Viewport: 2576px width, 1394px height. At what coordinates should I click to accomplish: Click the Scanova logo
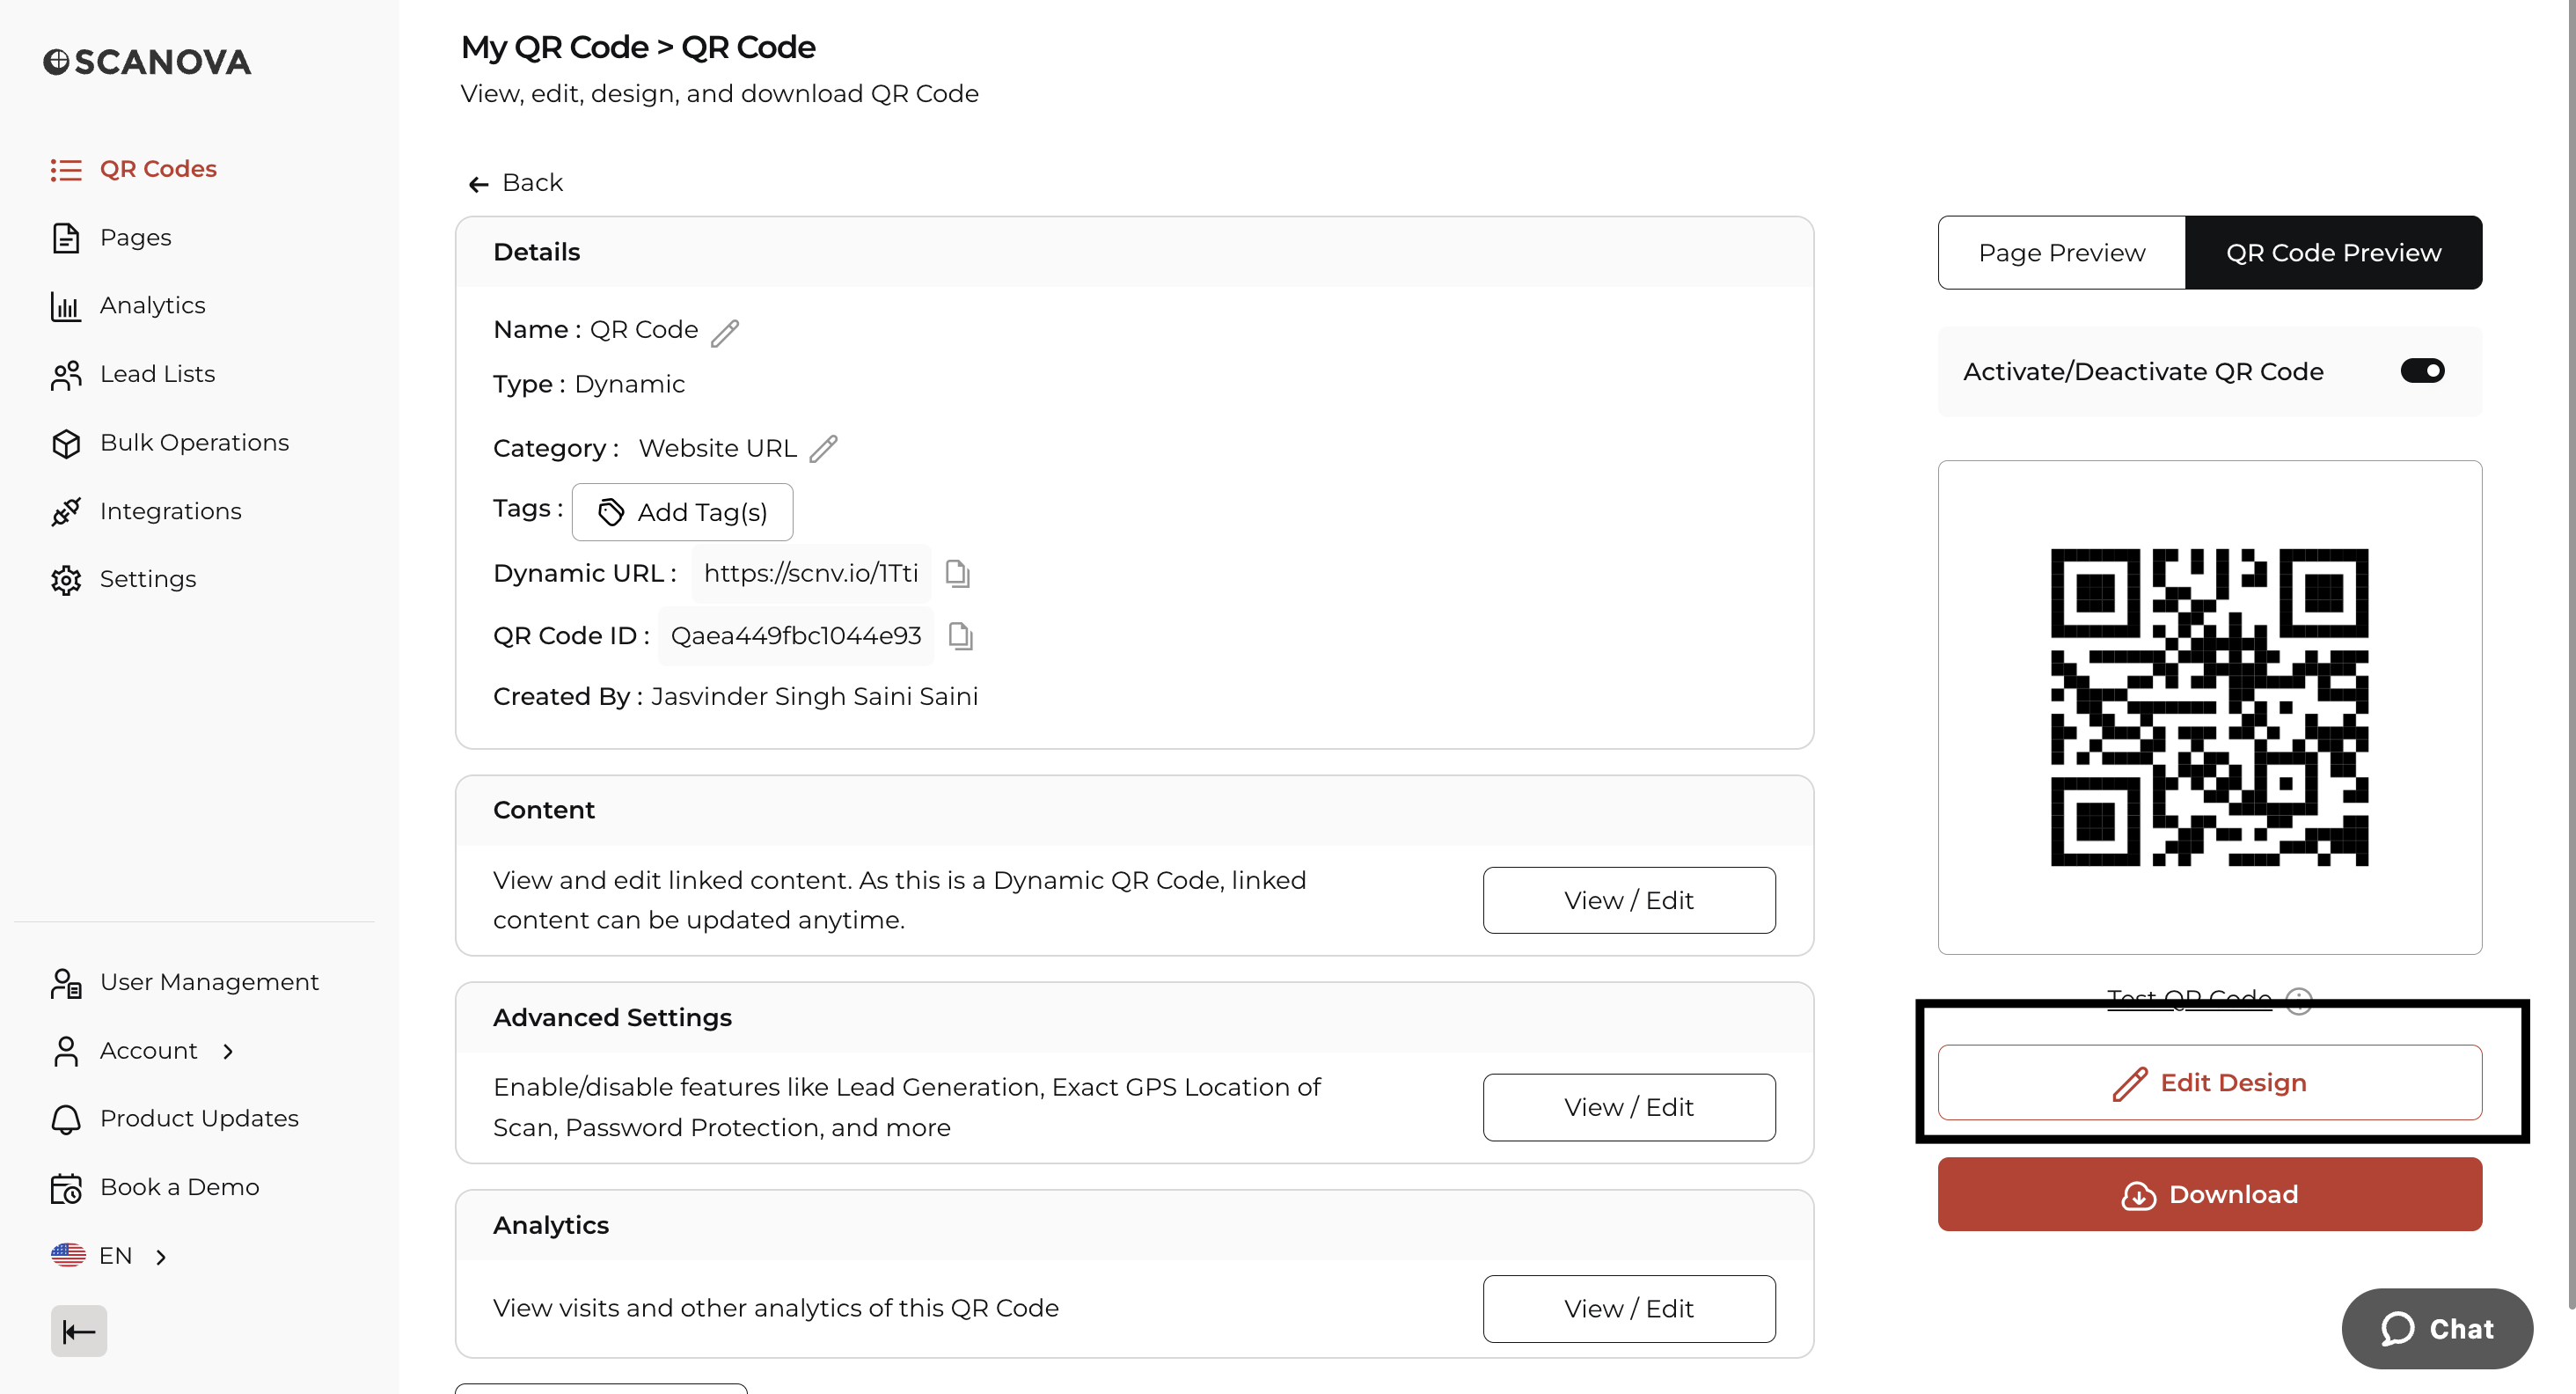click(147, 62)
